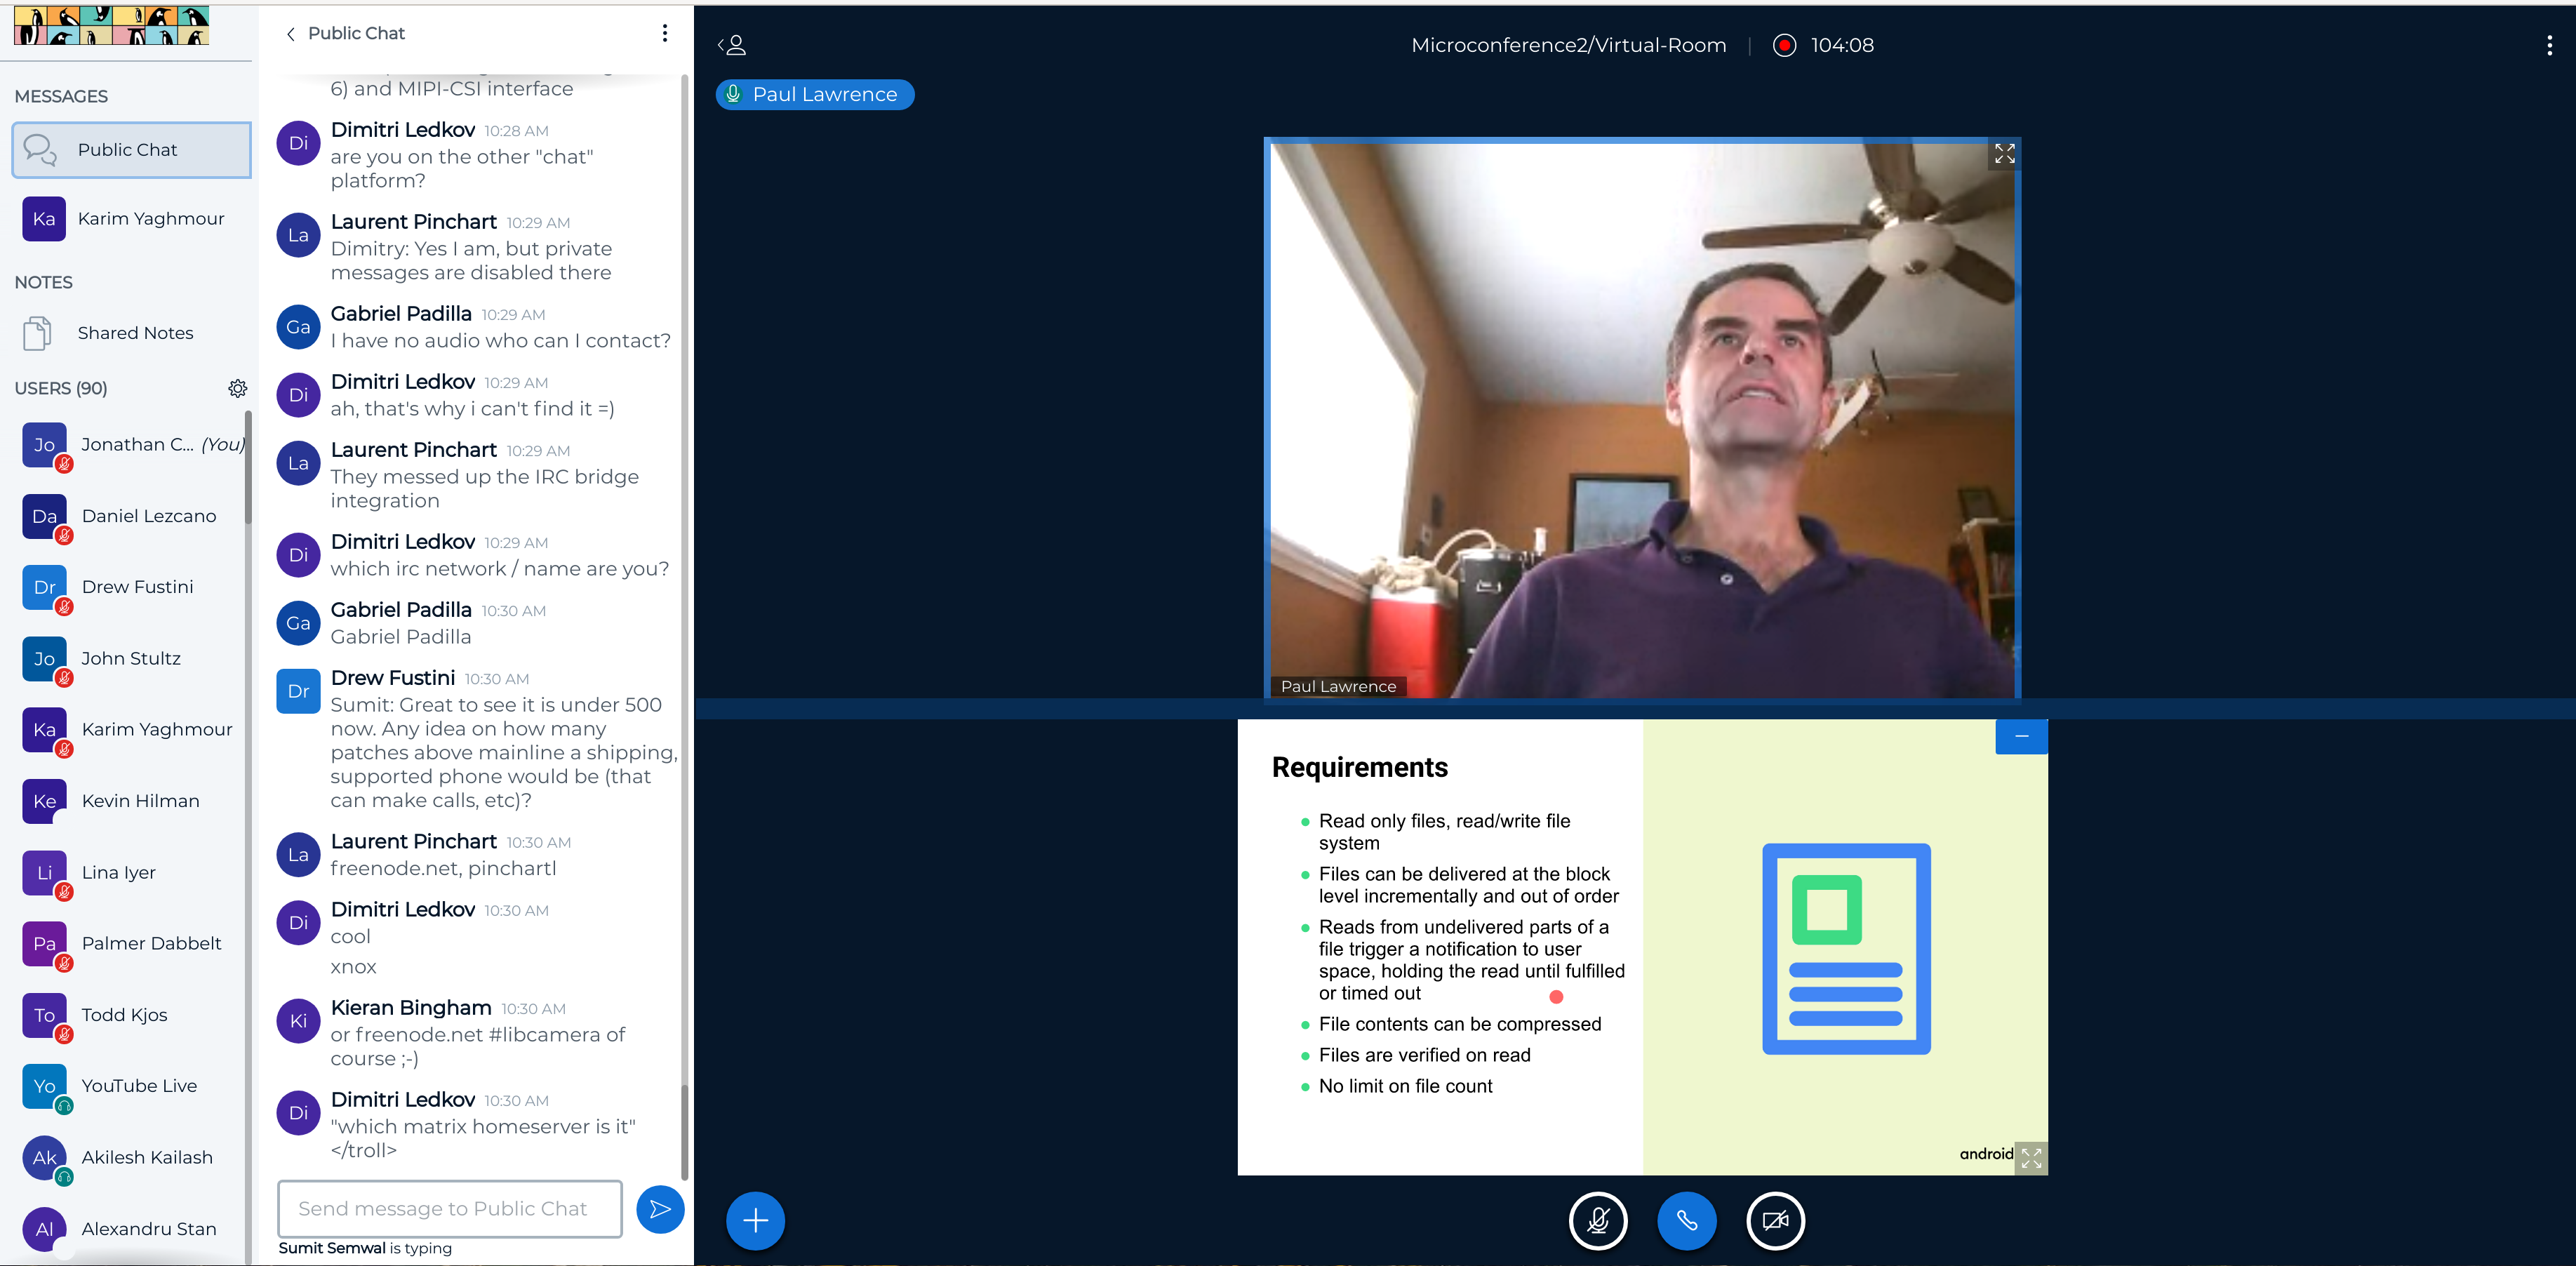Open the users gear settings icon
Screen dimensions: 2576x1266
(237, 388)
